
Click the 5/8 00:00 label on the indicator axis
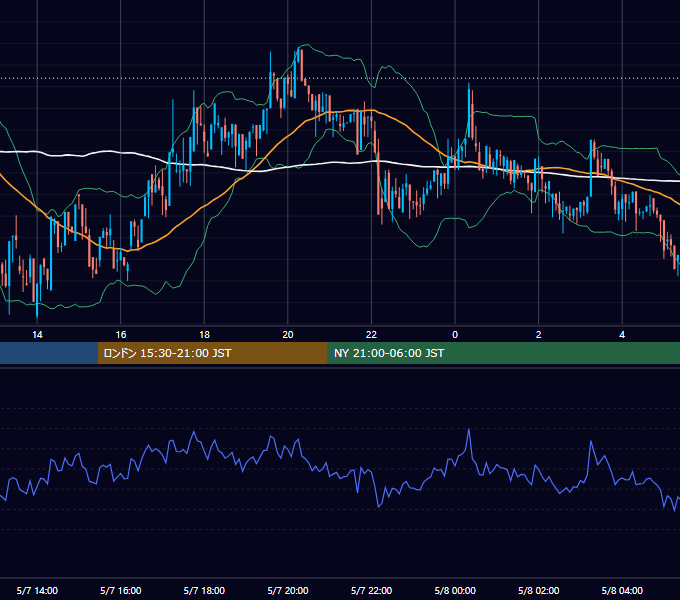pyautogui.click(x=455, y=590)
